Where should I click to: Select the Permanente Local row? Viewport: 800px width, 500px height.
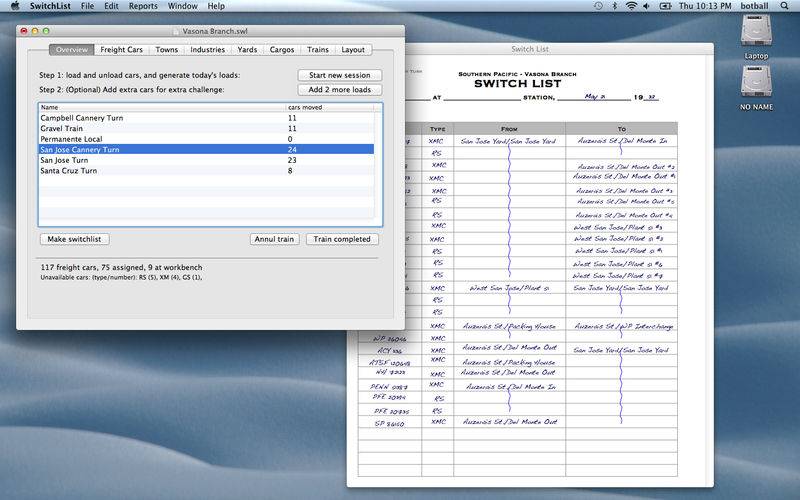207,139
